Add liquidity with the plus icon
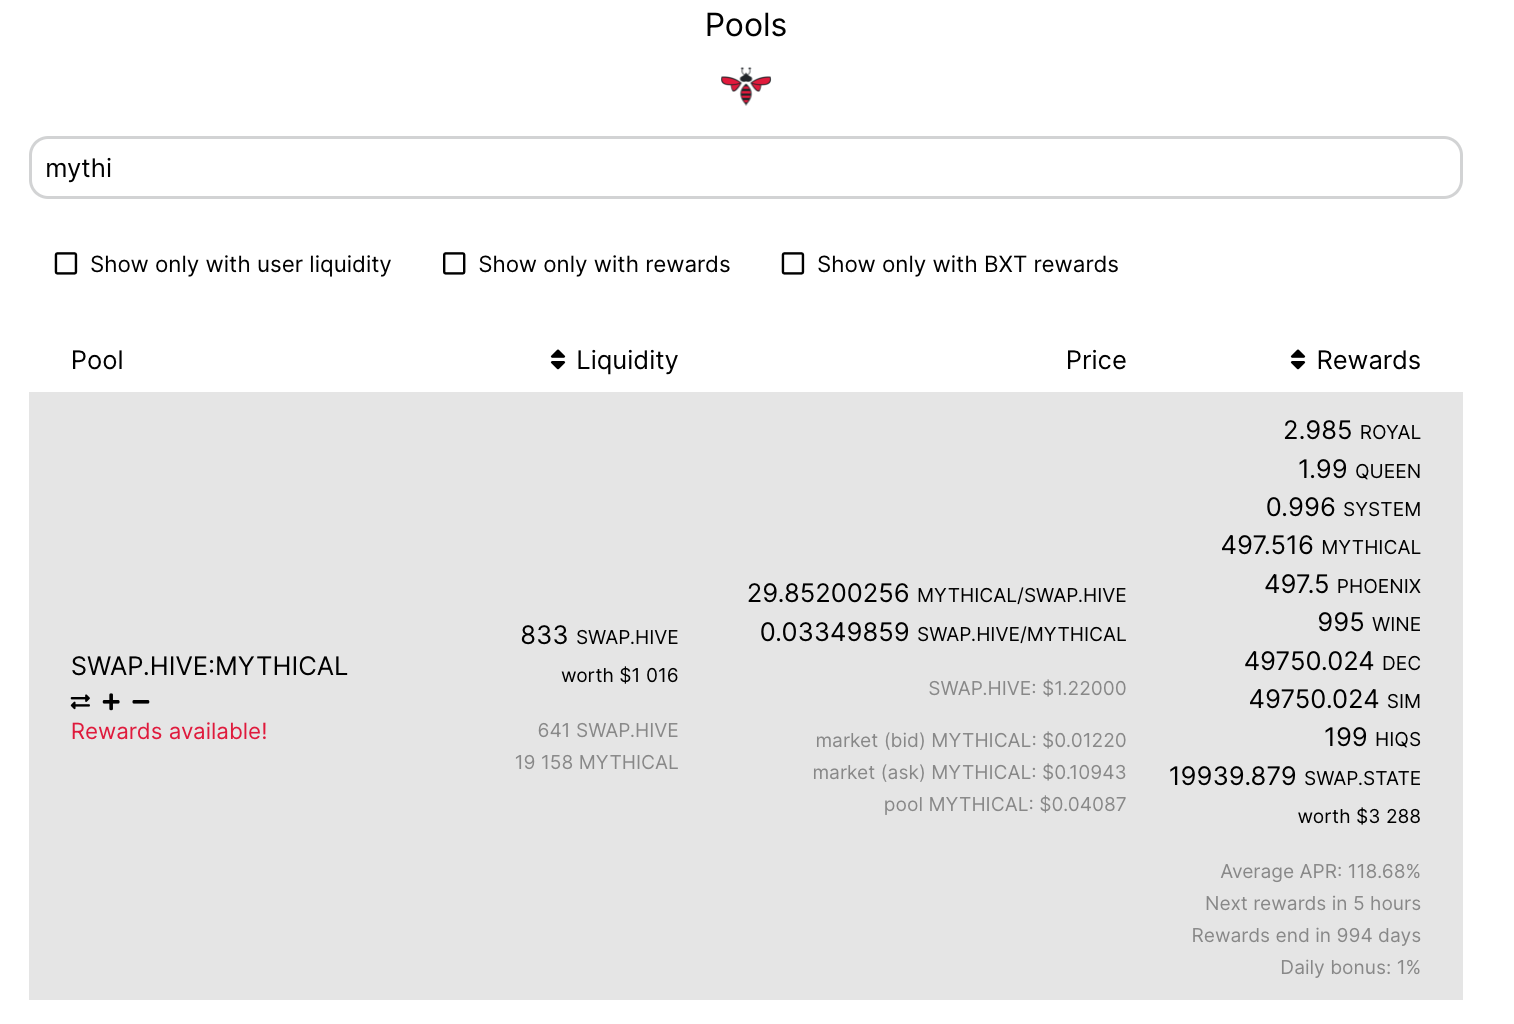Viewport: 1514px width, 1024px height. 111,702
